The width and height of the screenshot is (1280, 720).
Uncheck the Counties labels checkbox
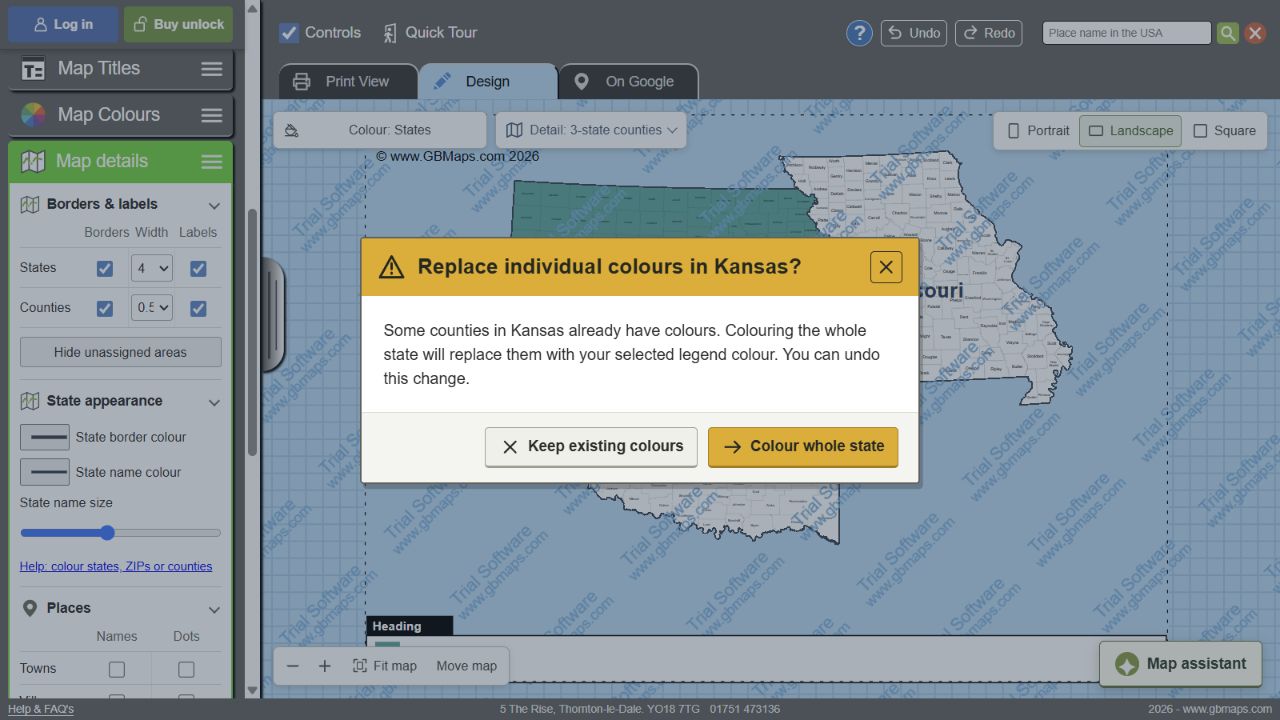coord(198,308)
